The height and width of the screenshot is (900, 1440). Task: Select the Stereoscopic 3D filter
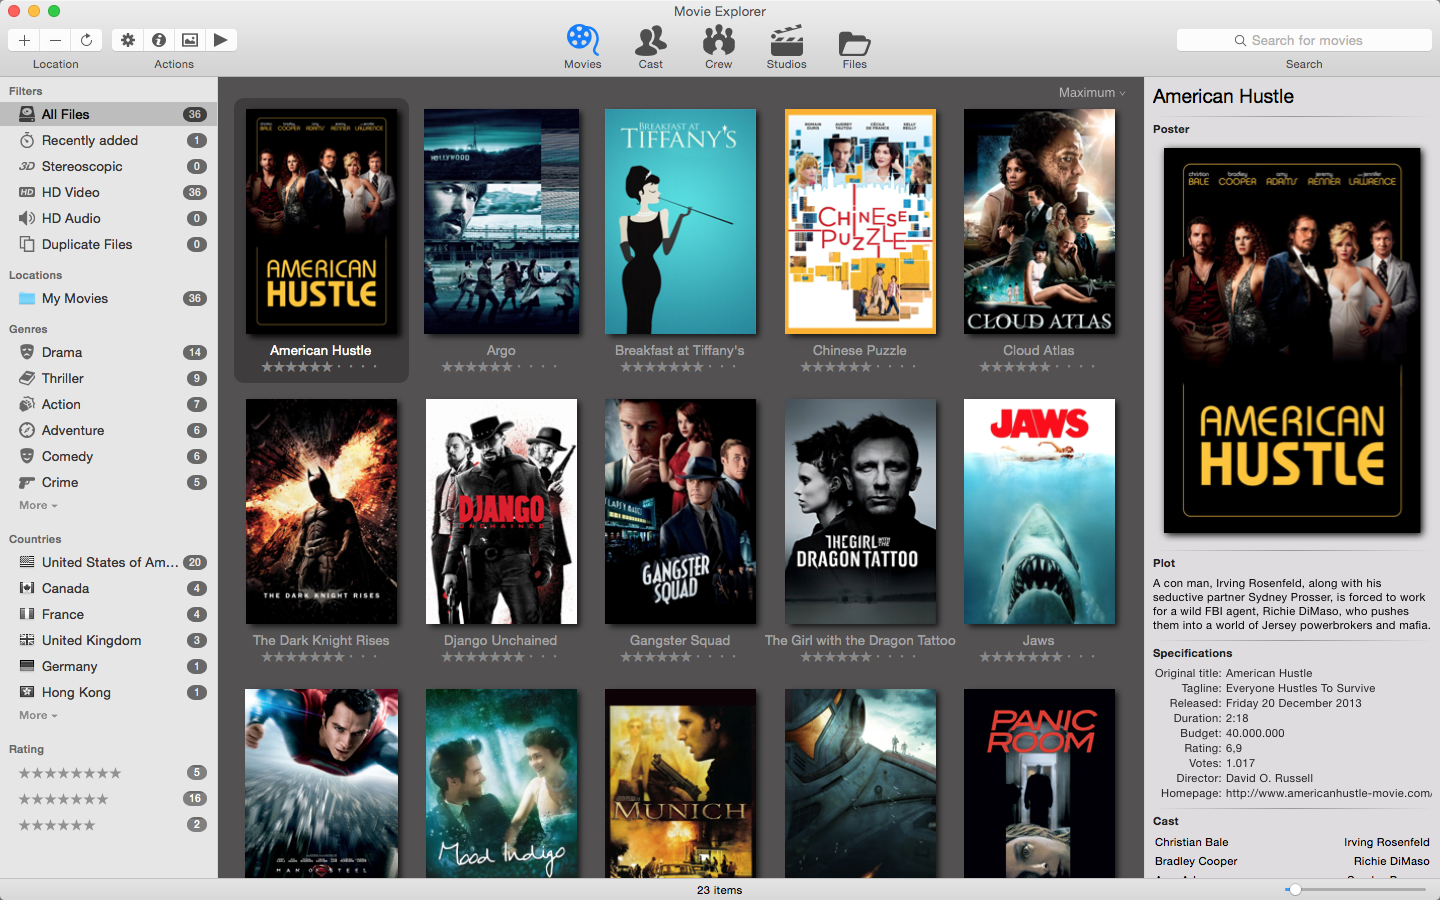[108, 166]
